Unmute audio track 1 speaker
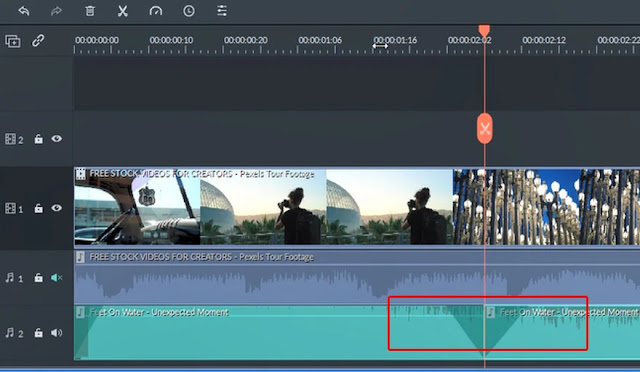Image resolution: width=640 pixels, height=372 pixels. pyautogui.click(x=57, y=278)
